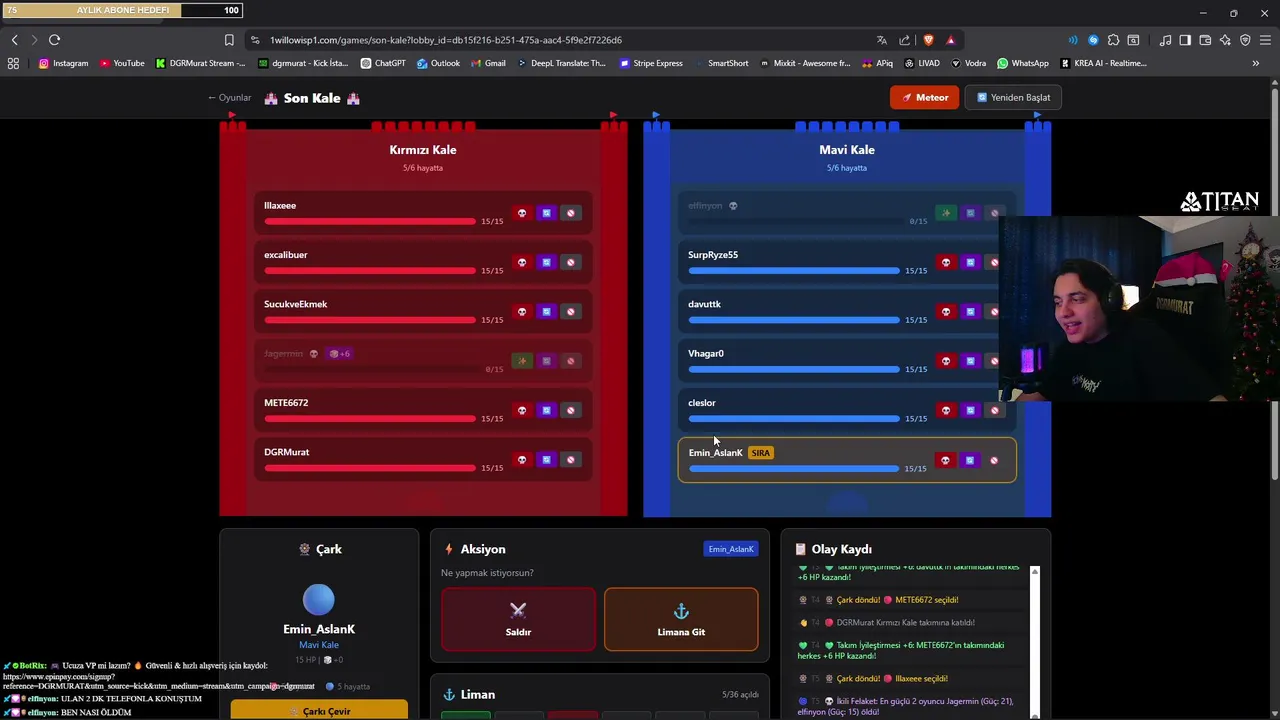
Task: Click the skull icon for SurpRyze55
Action: [945, 262]
